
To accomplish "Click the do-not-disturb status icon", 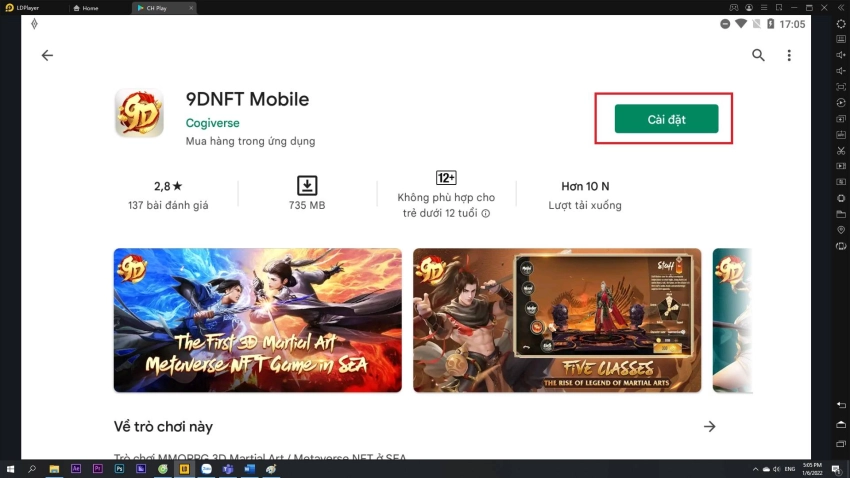I will (725, 24).
